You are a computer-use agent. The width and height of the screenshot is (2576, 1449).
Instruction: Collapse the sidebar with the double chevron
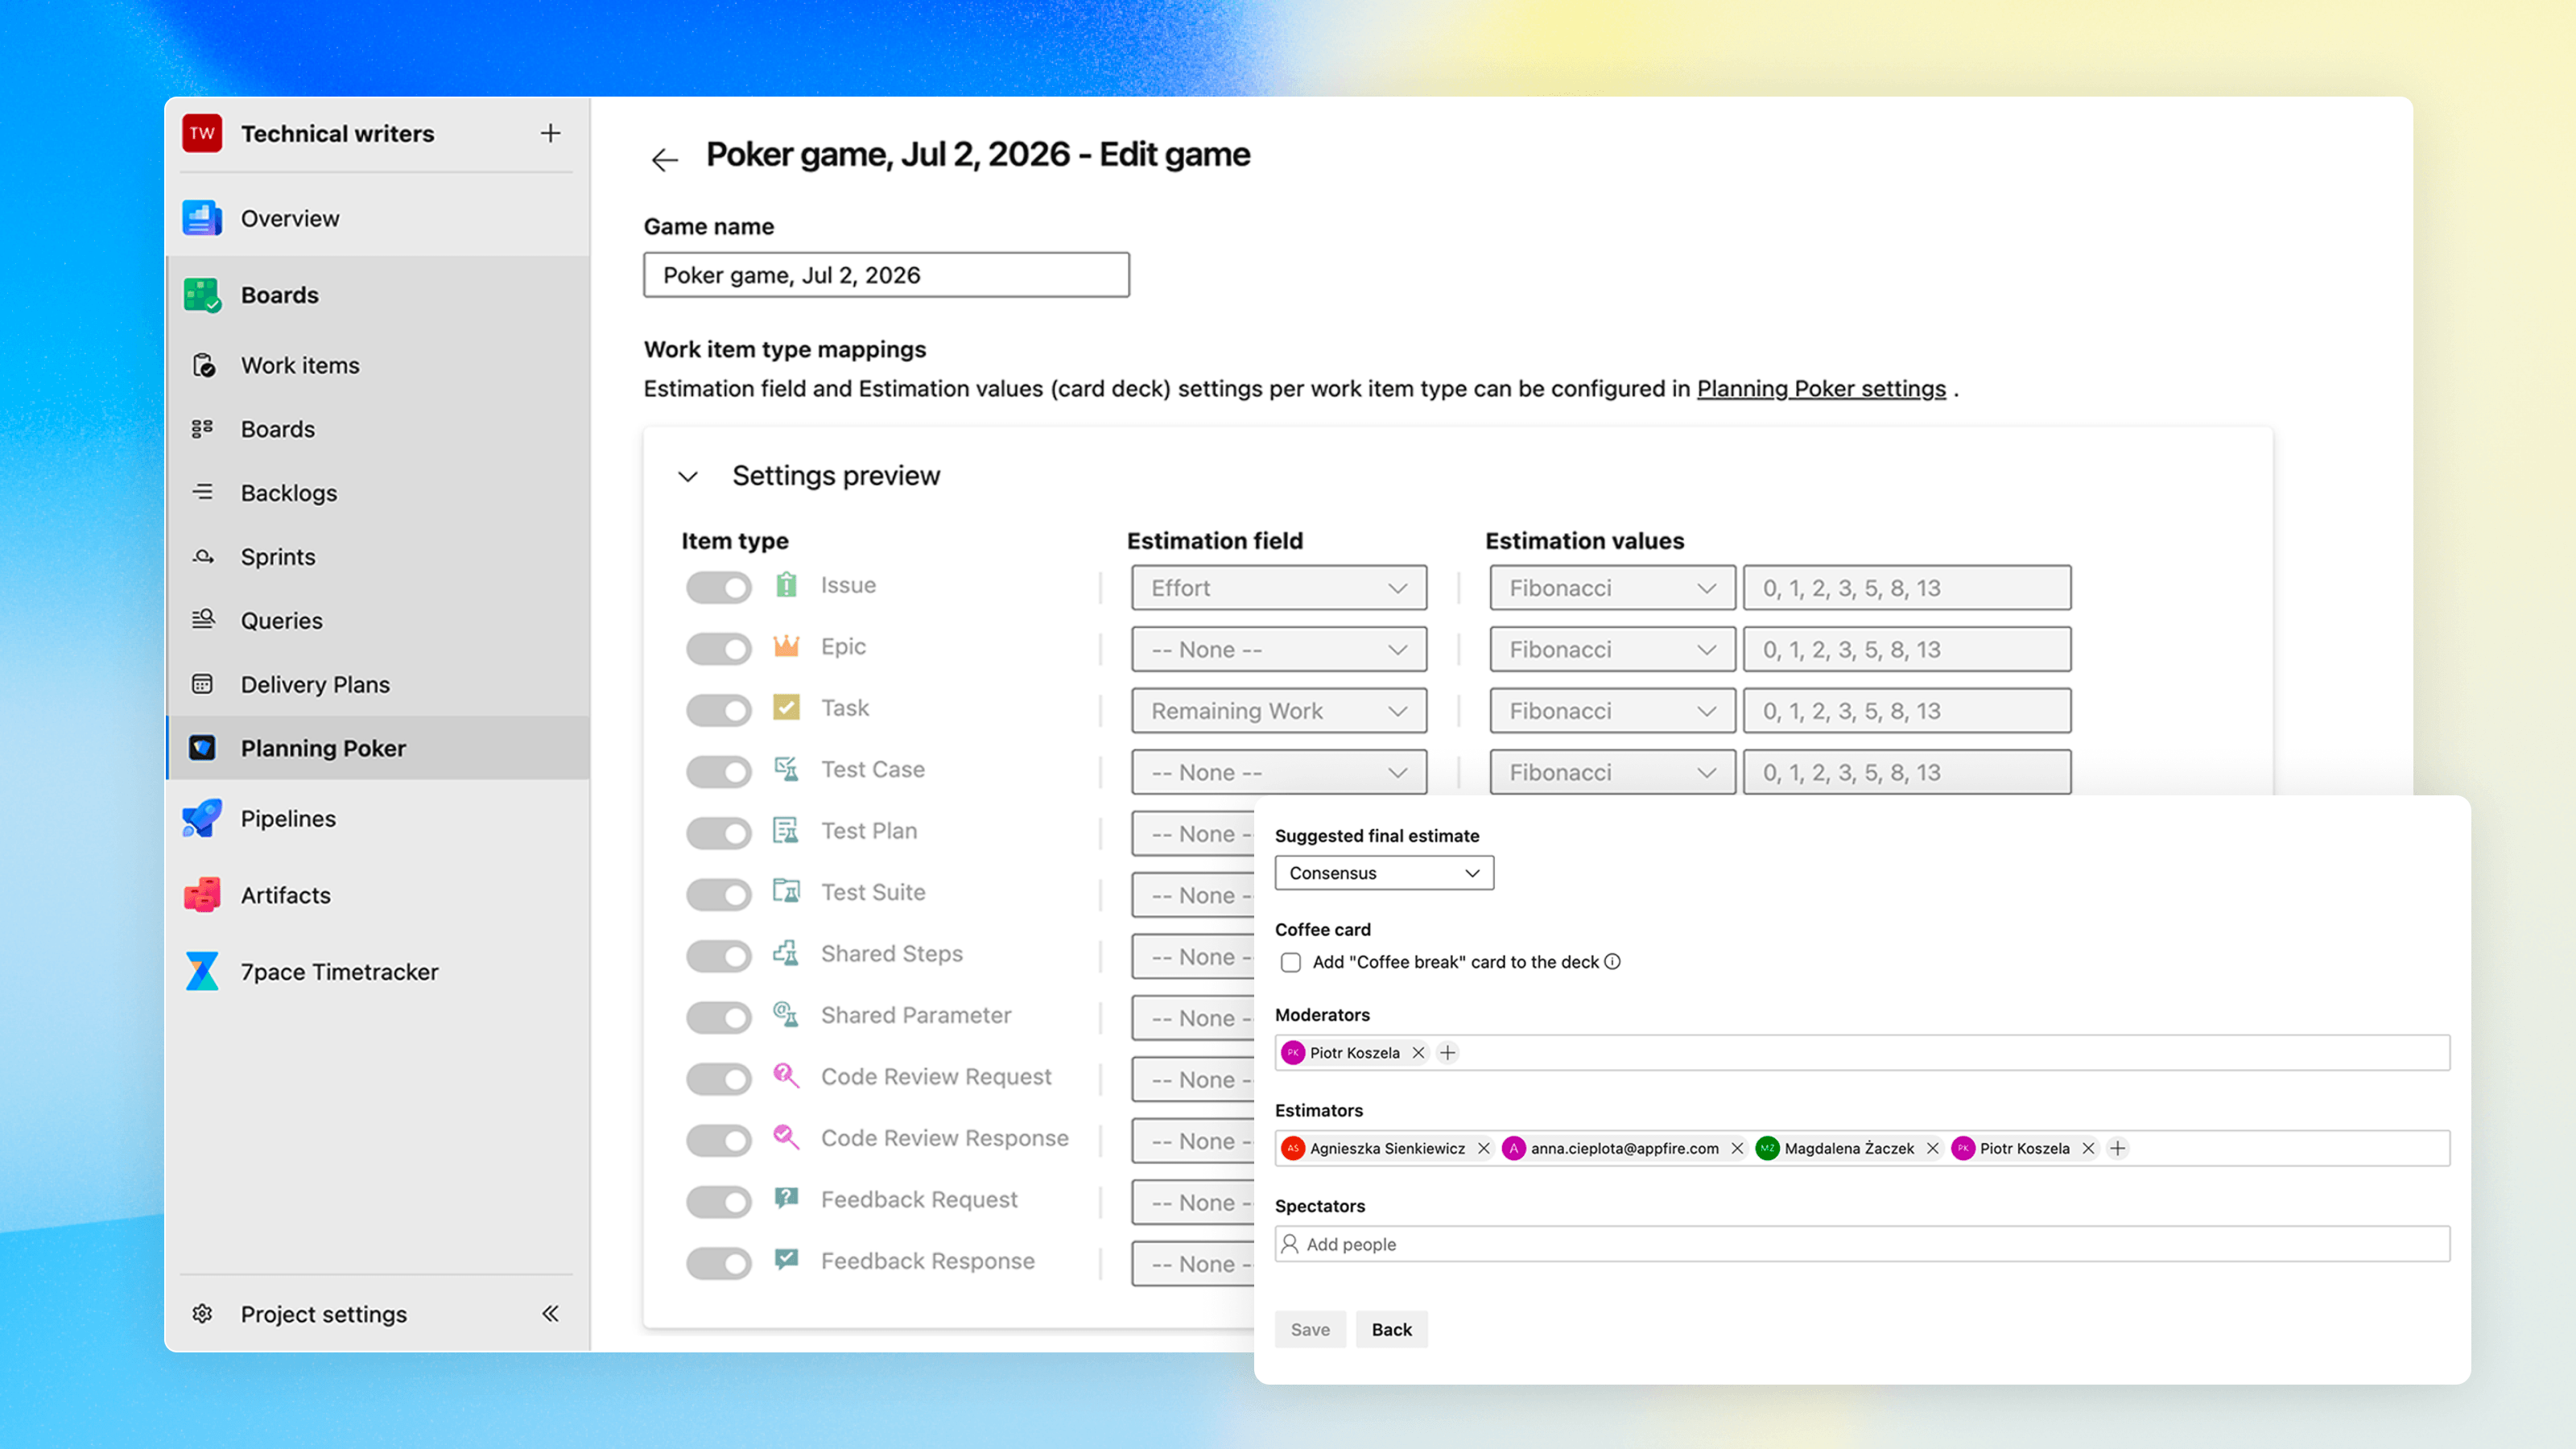pos(550,1313)
